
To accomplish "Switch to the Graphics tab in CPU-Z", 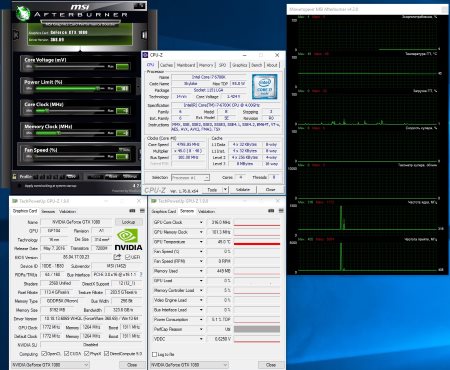I will tap(239, 65).
